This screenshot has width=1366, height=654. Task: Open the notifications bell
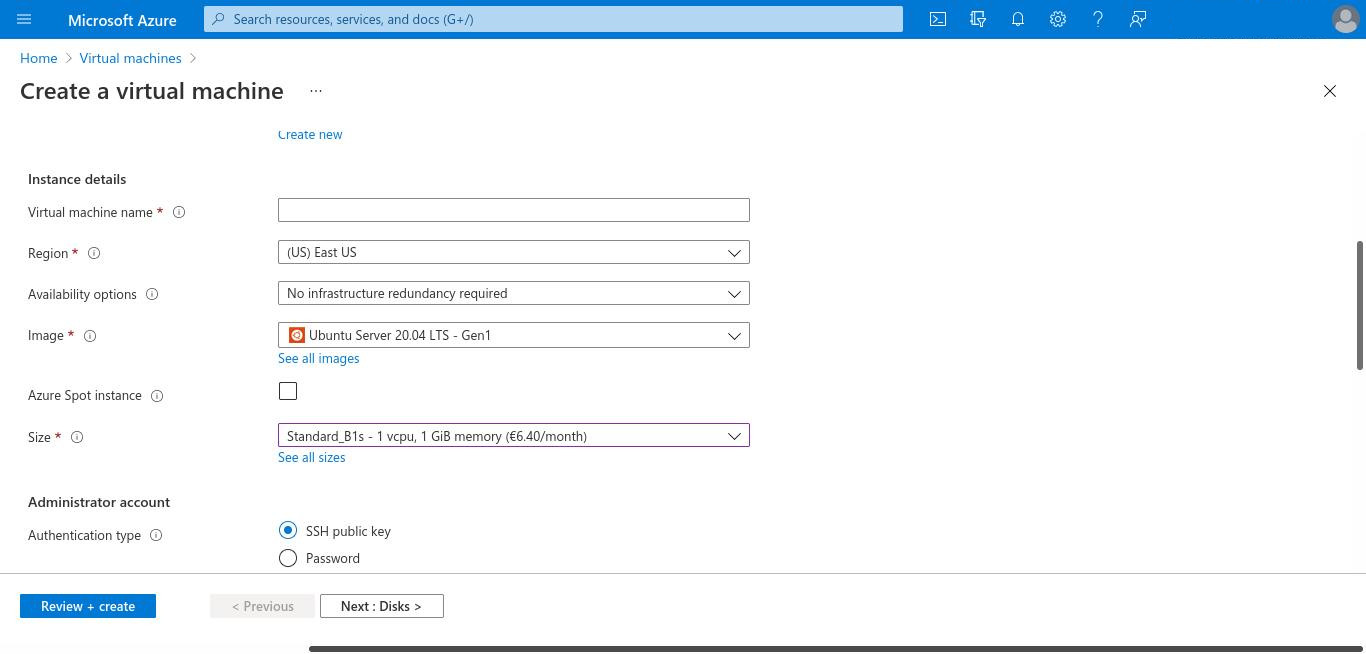coord(1018,19)
